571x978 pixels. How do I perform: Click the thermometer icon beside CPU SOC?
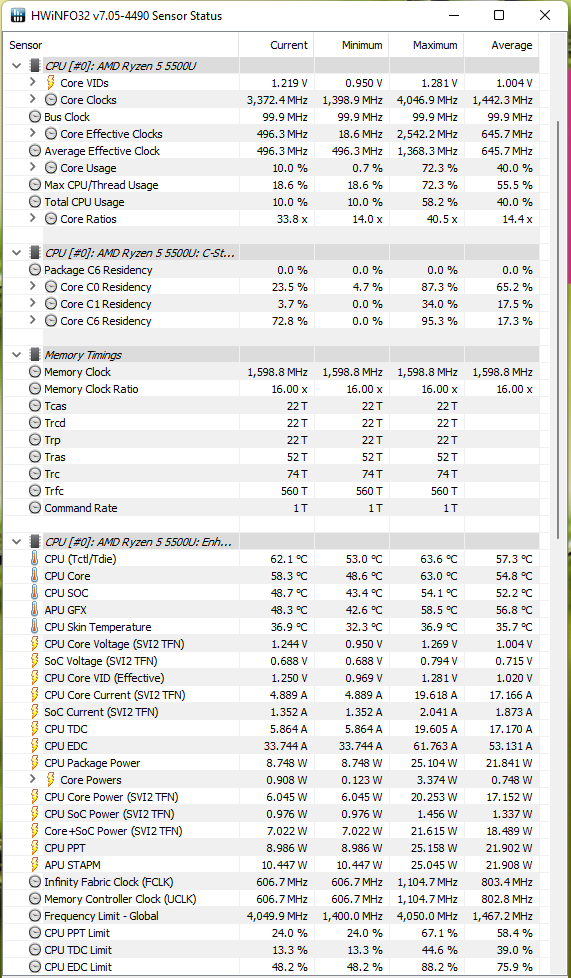point(35,593)
